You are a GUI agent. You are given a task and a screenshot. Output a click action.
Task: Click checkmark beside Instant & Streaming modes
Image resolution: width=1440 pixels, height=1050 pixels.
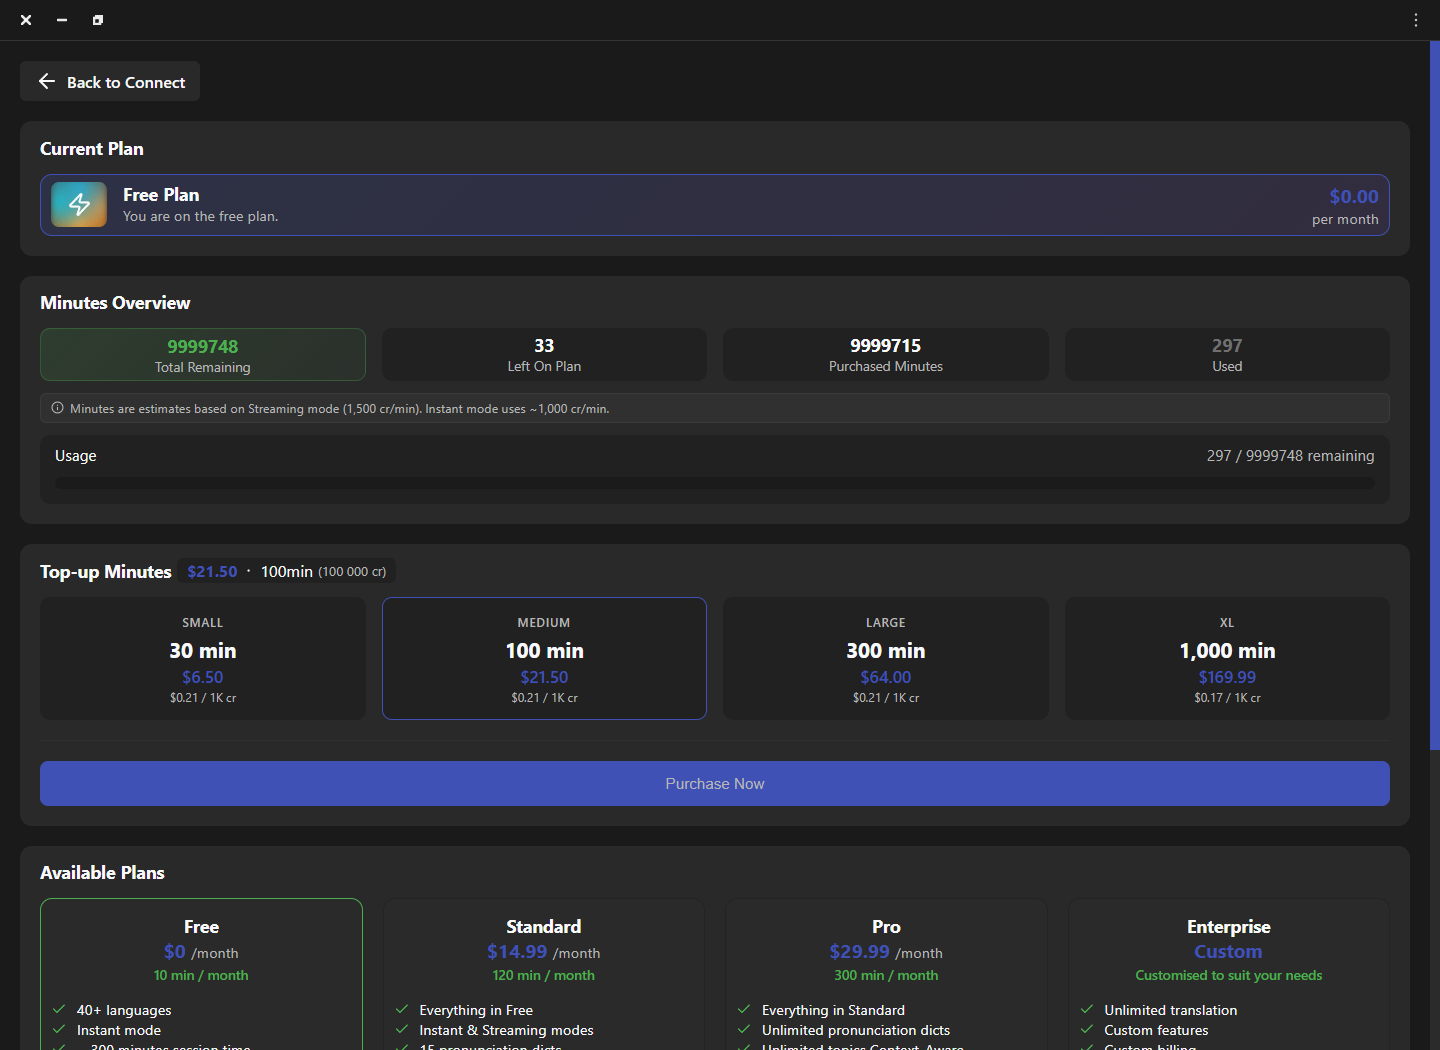pyautogui.click(x=402, y=1029)
